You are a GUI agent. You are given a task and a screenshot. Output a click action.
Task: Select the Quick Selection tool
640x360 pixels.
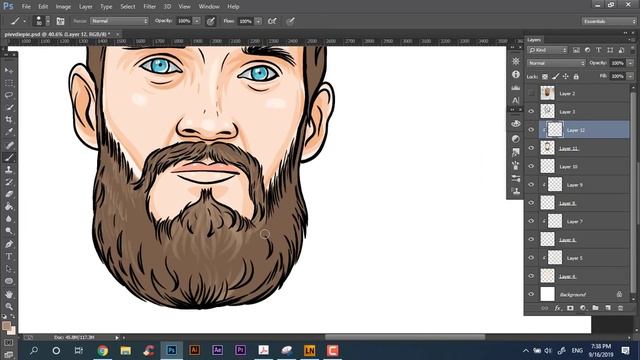pyautogui.click(x=9, y=107)
